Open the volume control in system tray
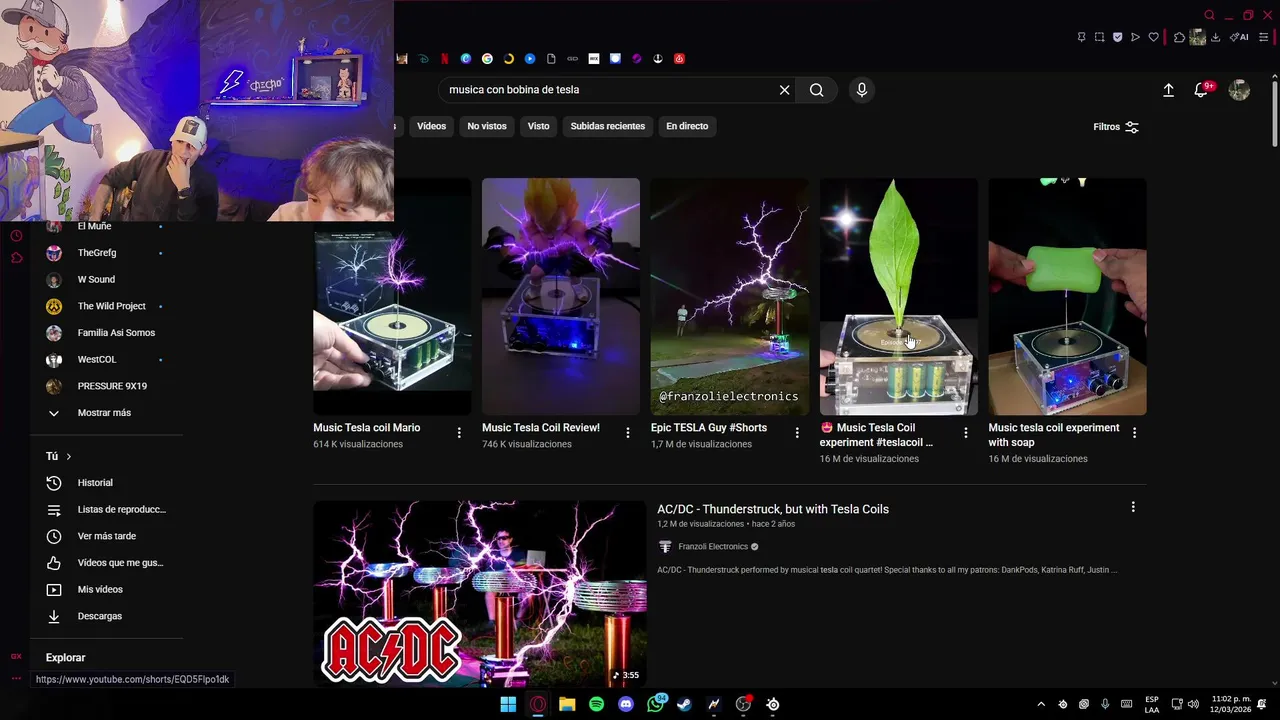This screenshot has width=1280, height=720. [1193, 704]
